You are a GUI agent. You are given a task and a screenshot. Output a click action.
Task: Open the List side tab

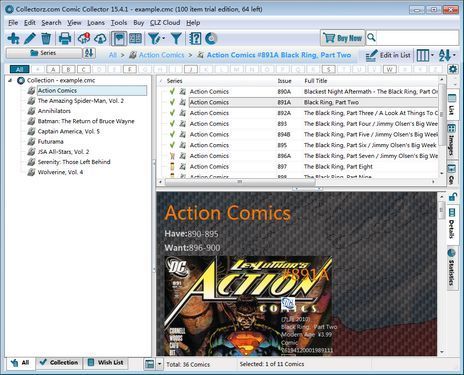coord(451,104)
